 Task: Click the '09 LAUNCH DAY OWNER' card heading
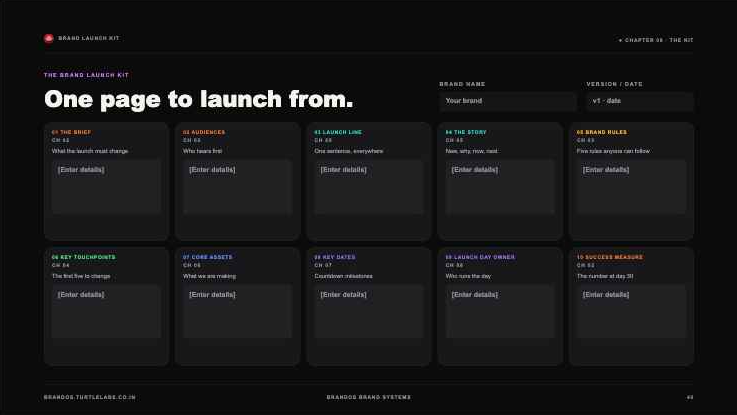(x=480, y=258)
